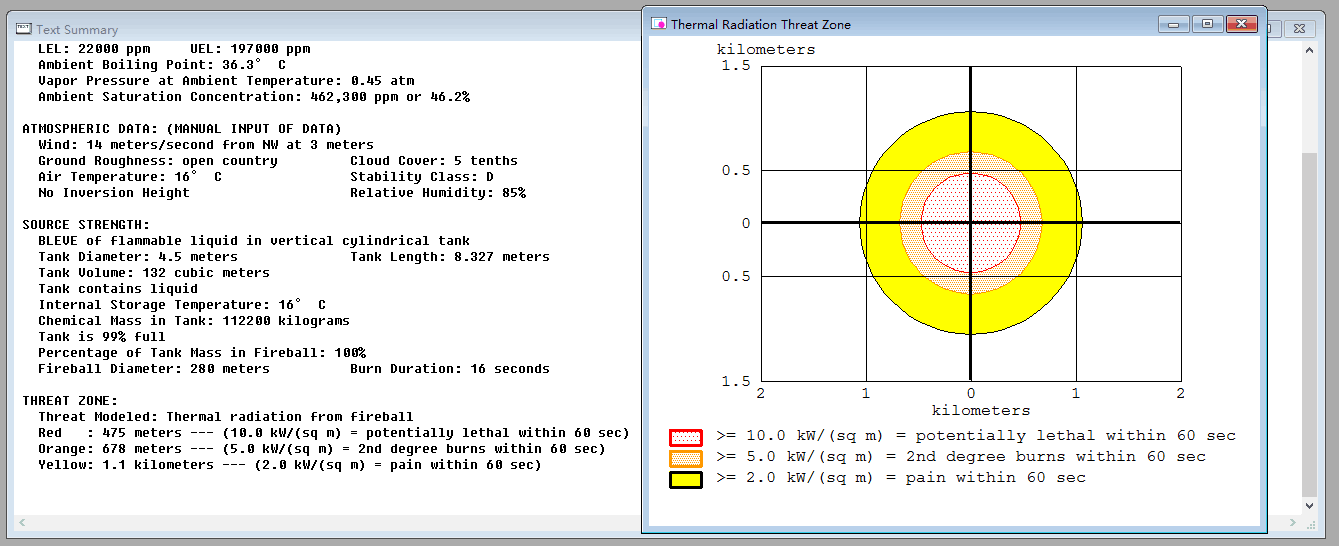Viewport: 1339px width, 546px height.
Task: Click the red 10.0 kW legend swatch
Action: point(686,437)
